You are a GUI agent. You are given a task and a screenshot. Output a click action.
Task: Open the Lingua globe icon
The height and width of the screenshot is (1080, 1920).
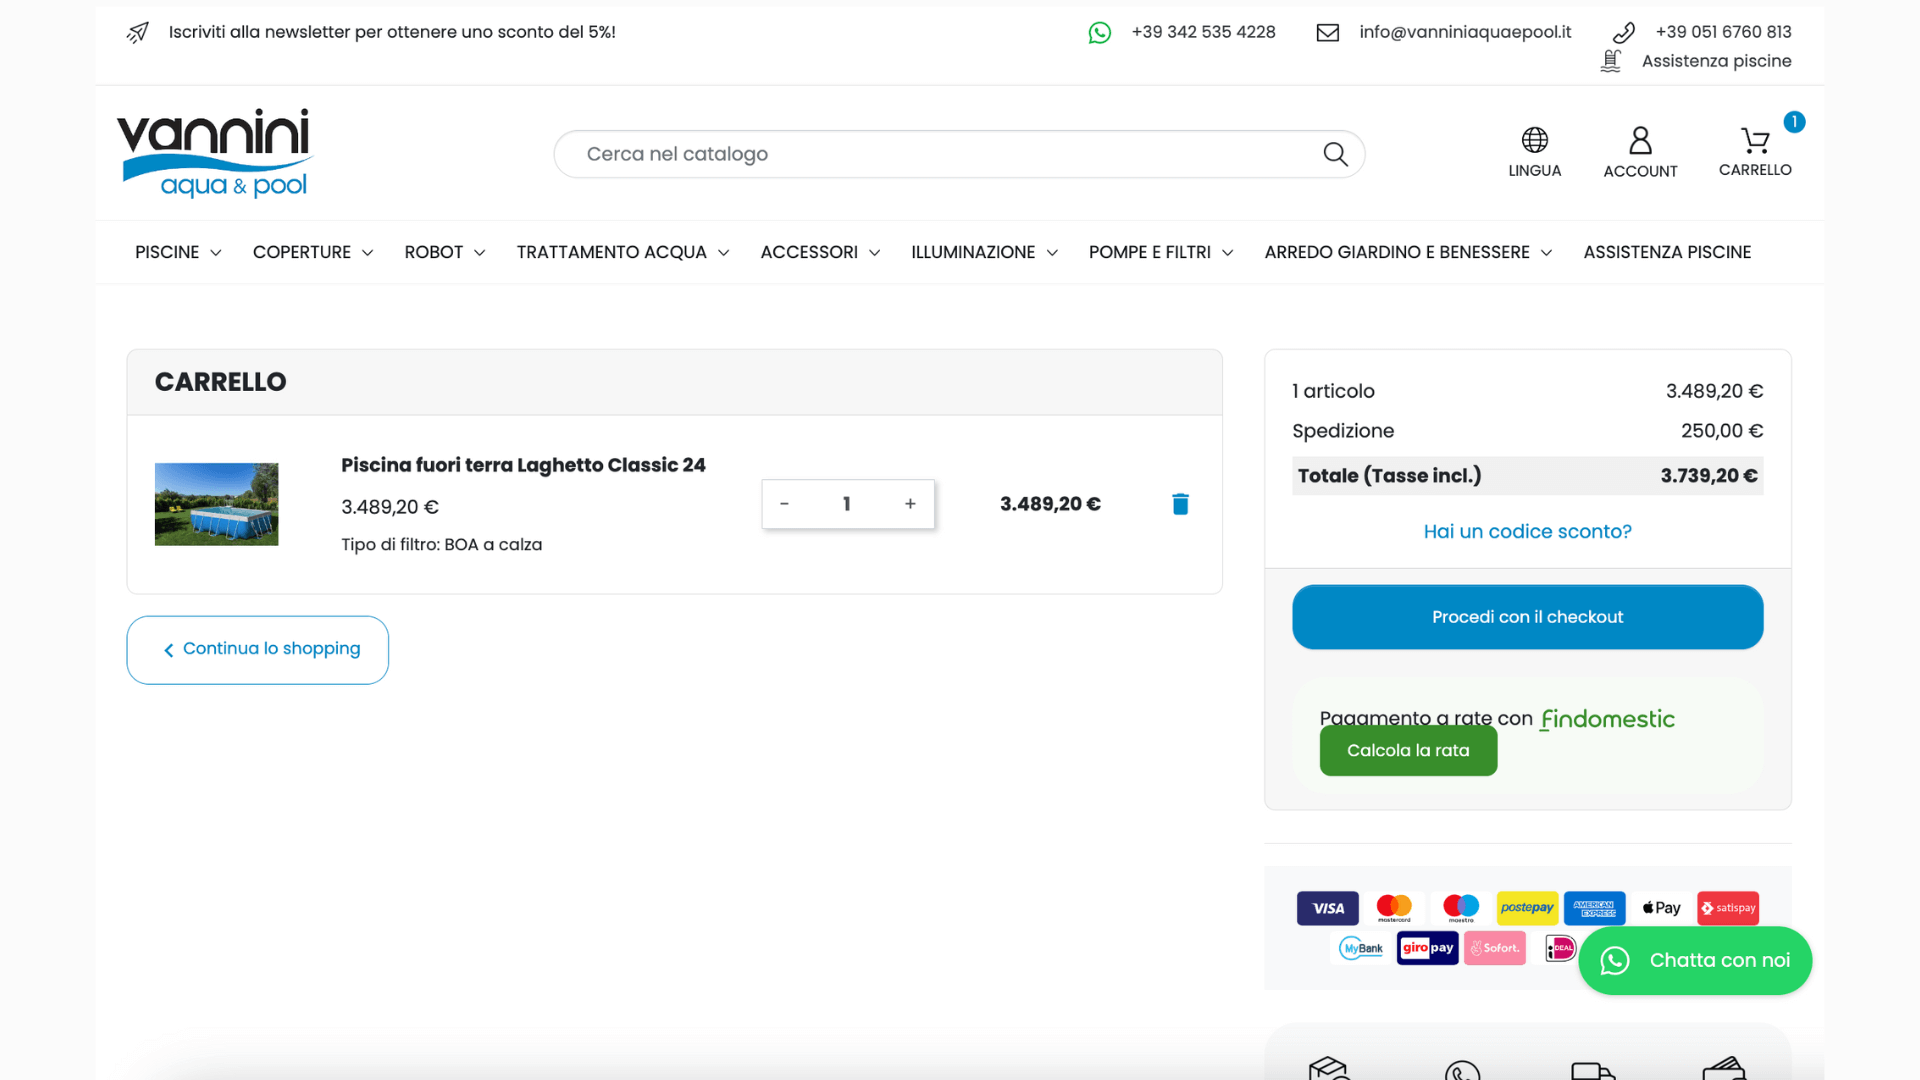pos(1535,140)
